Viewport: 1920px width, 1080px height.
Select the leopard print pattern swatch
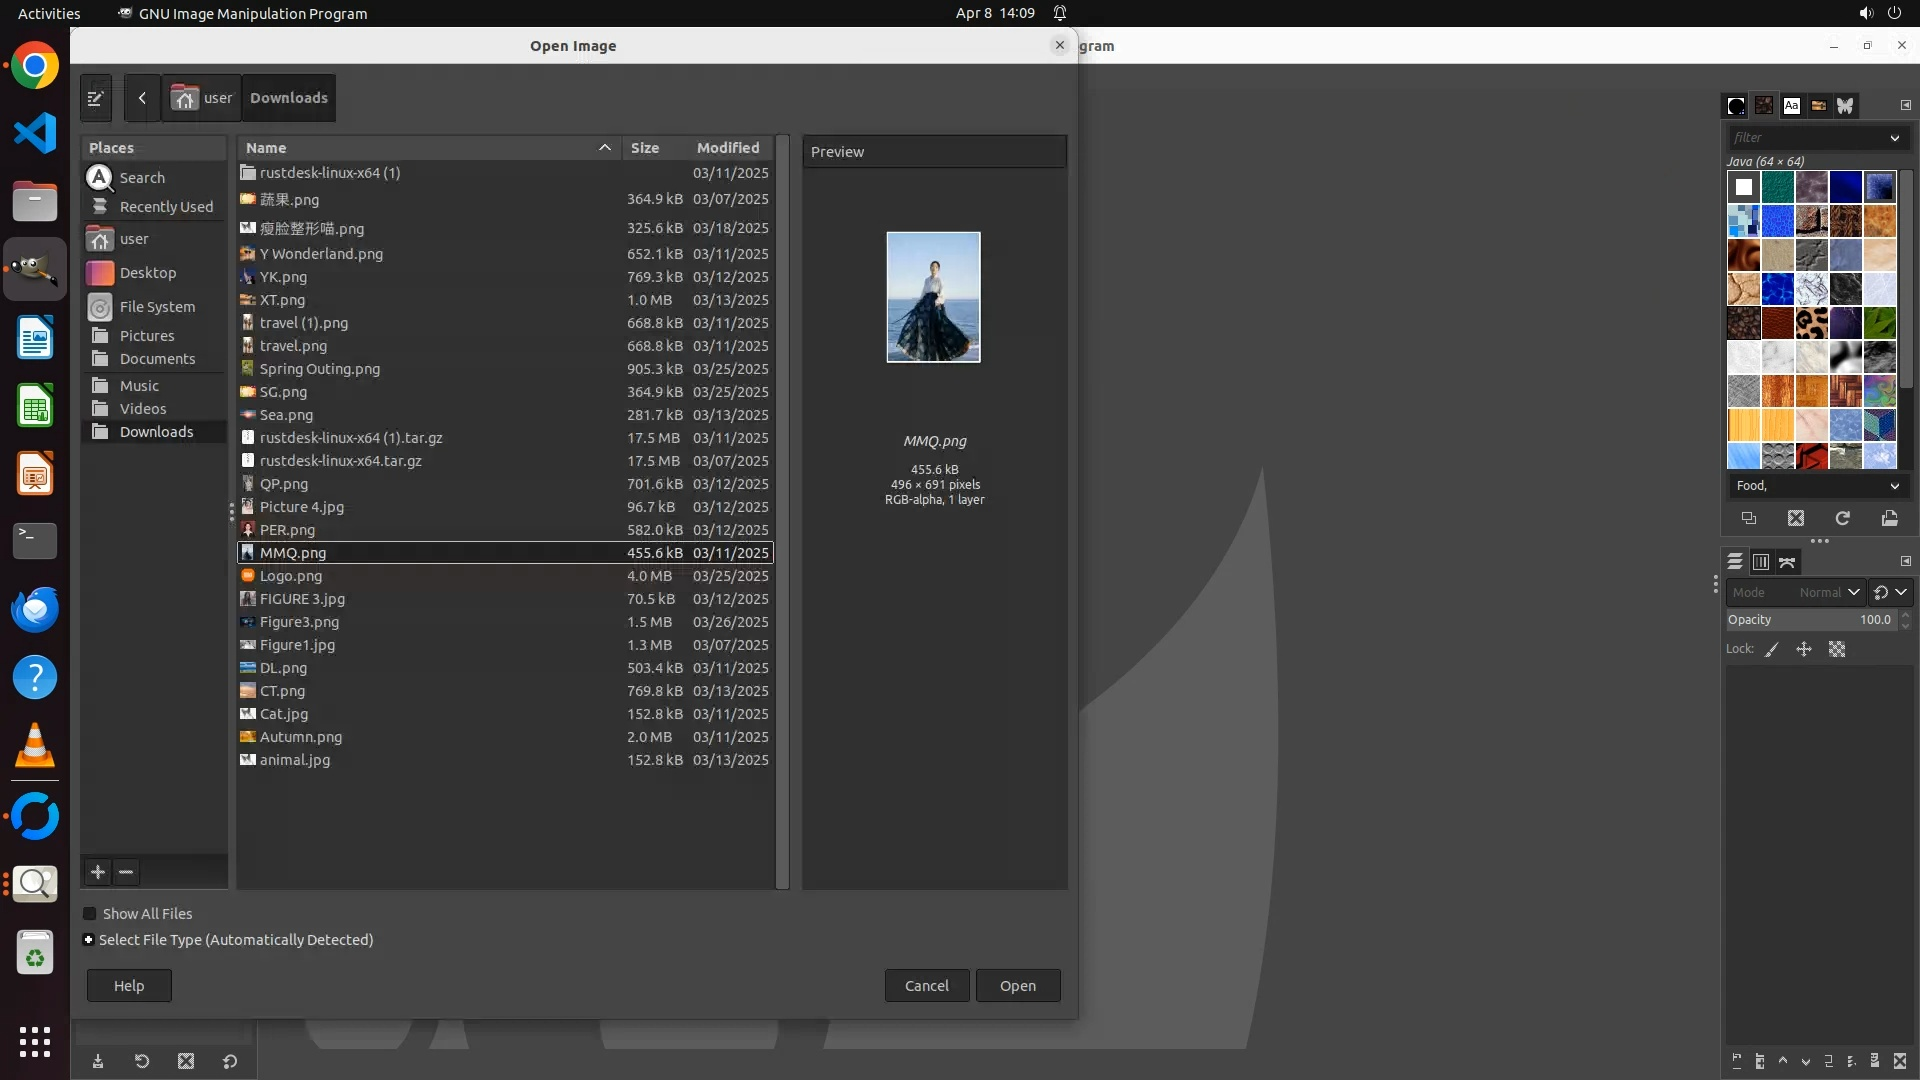1811,323
